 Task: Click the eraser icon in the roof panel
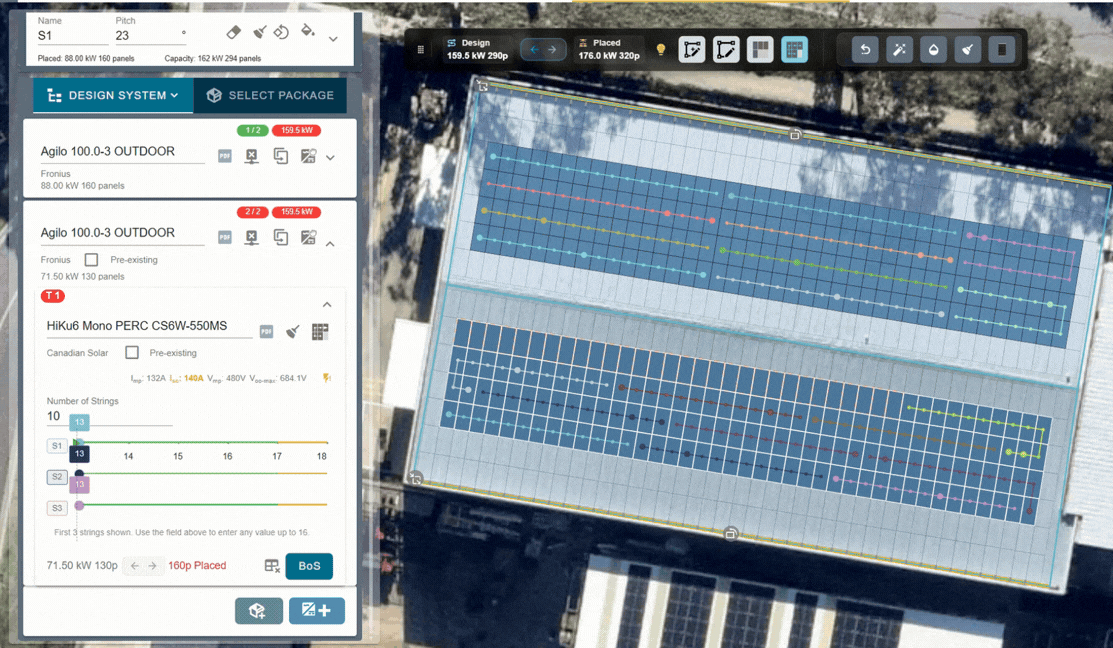click(234, 32)
